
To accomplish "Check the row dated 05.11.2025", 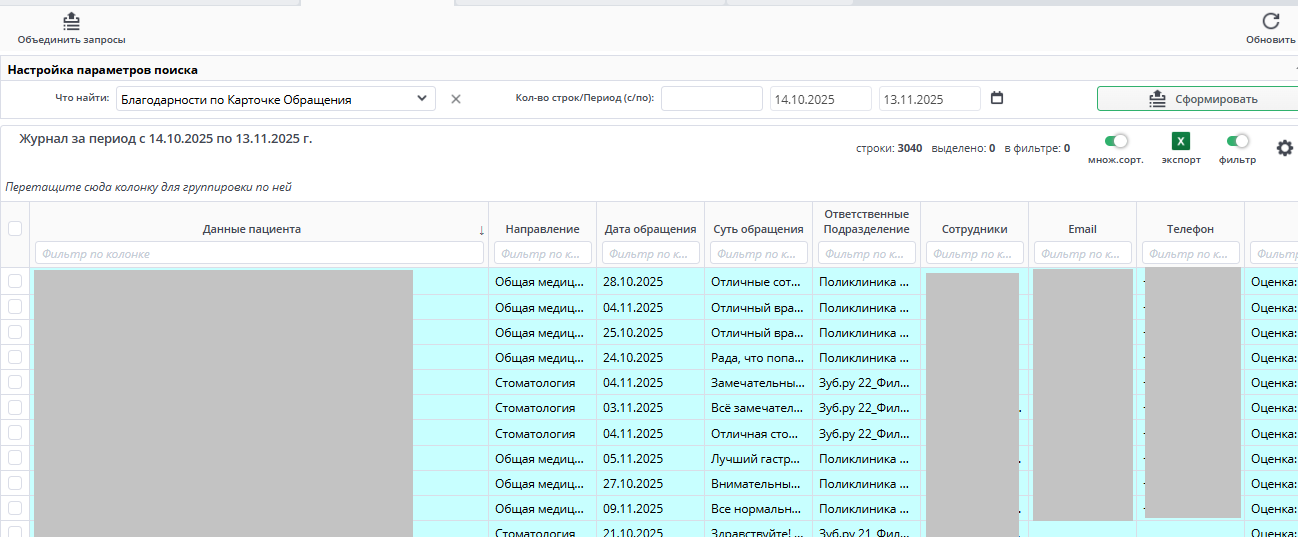I will tap(15, 458).
